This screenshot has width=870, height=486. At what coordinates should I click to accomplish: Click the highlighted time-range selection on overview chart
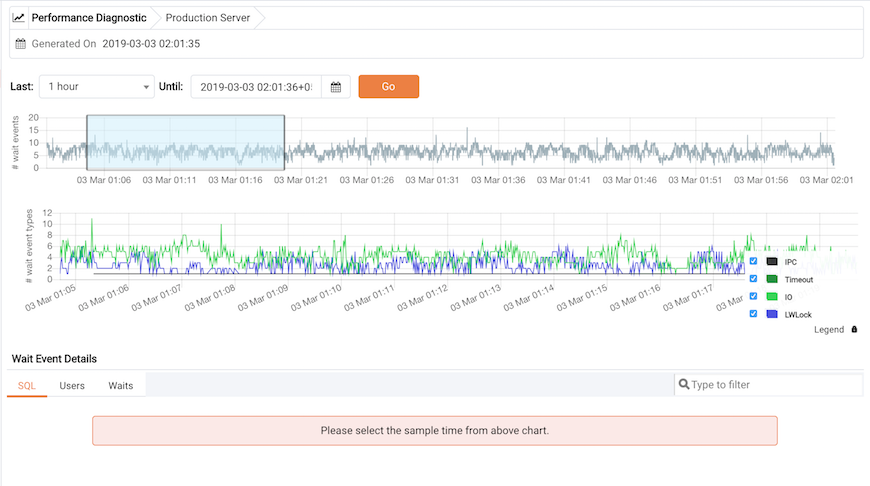[x=185, y=143]
